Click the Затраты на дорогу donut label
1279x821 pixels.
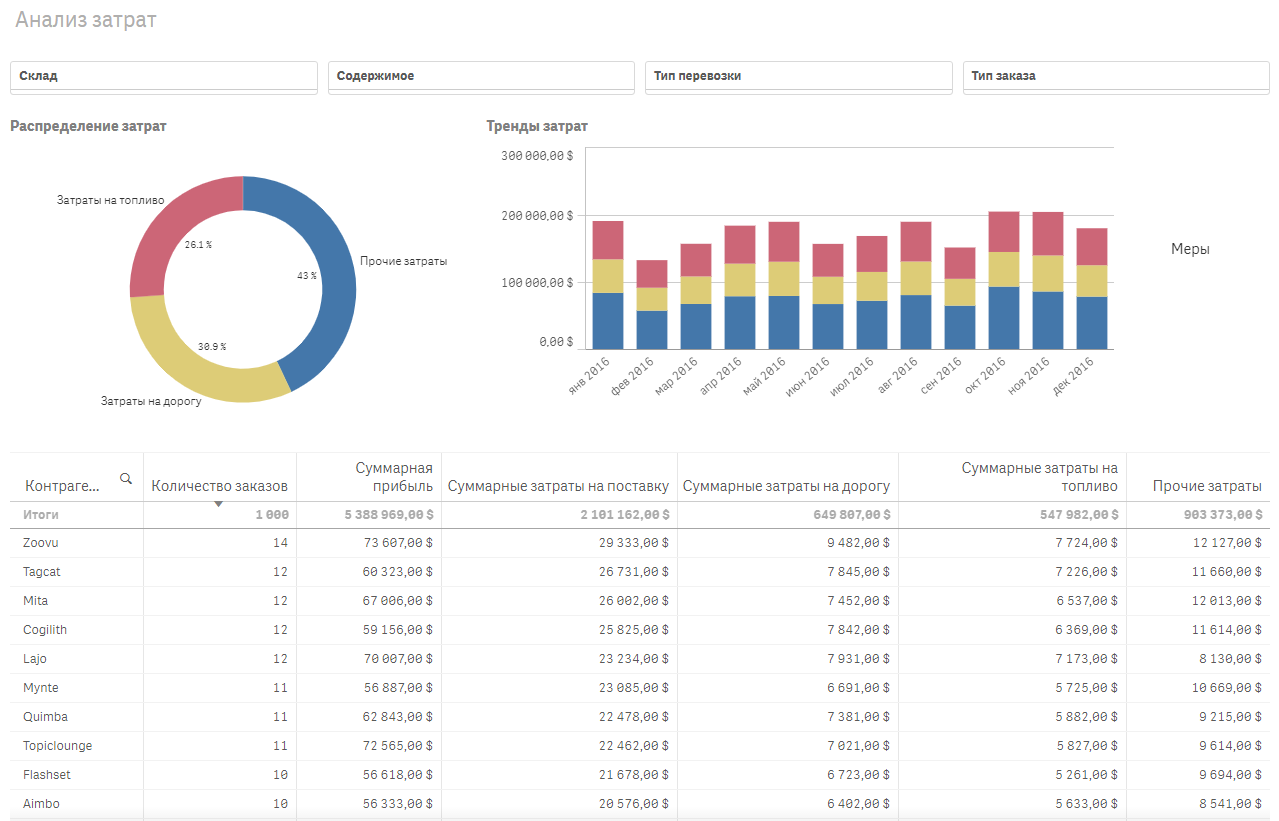151,401
